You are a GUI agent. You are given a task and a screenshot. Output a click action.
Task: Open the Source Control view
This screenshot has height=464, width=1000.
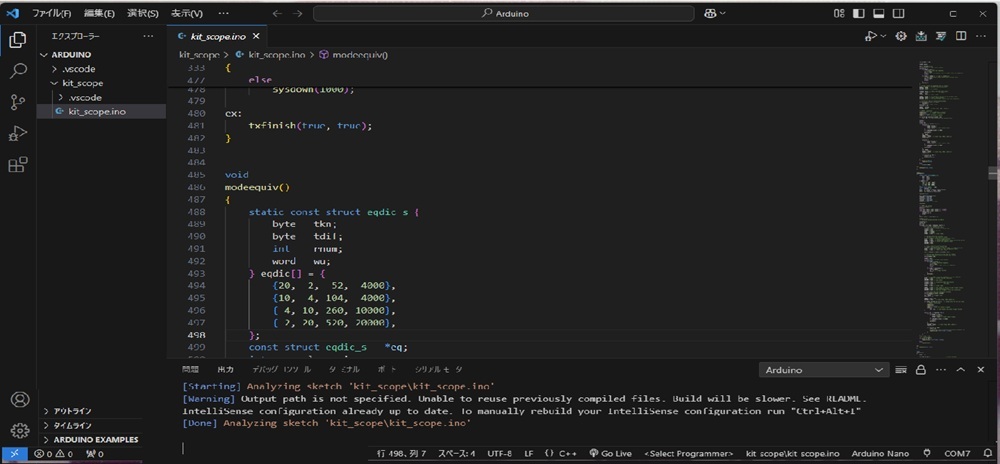coord(18,102)
